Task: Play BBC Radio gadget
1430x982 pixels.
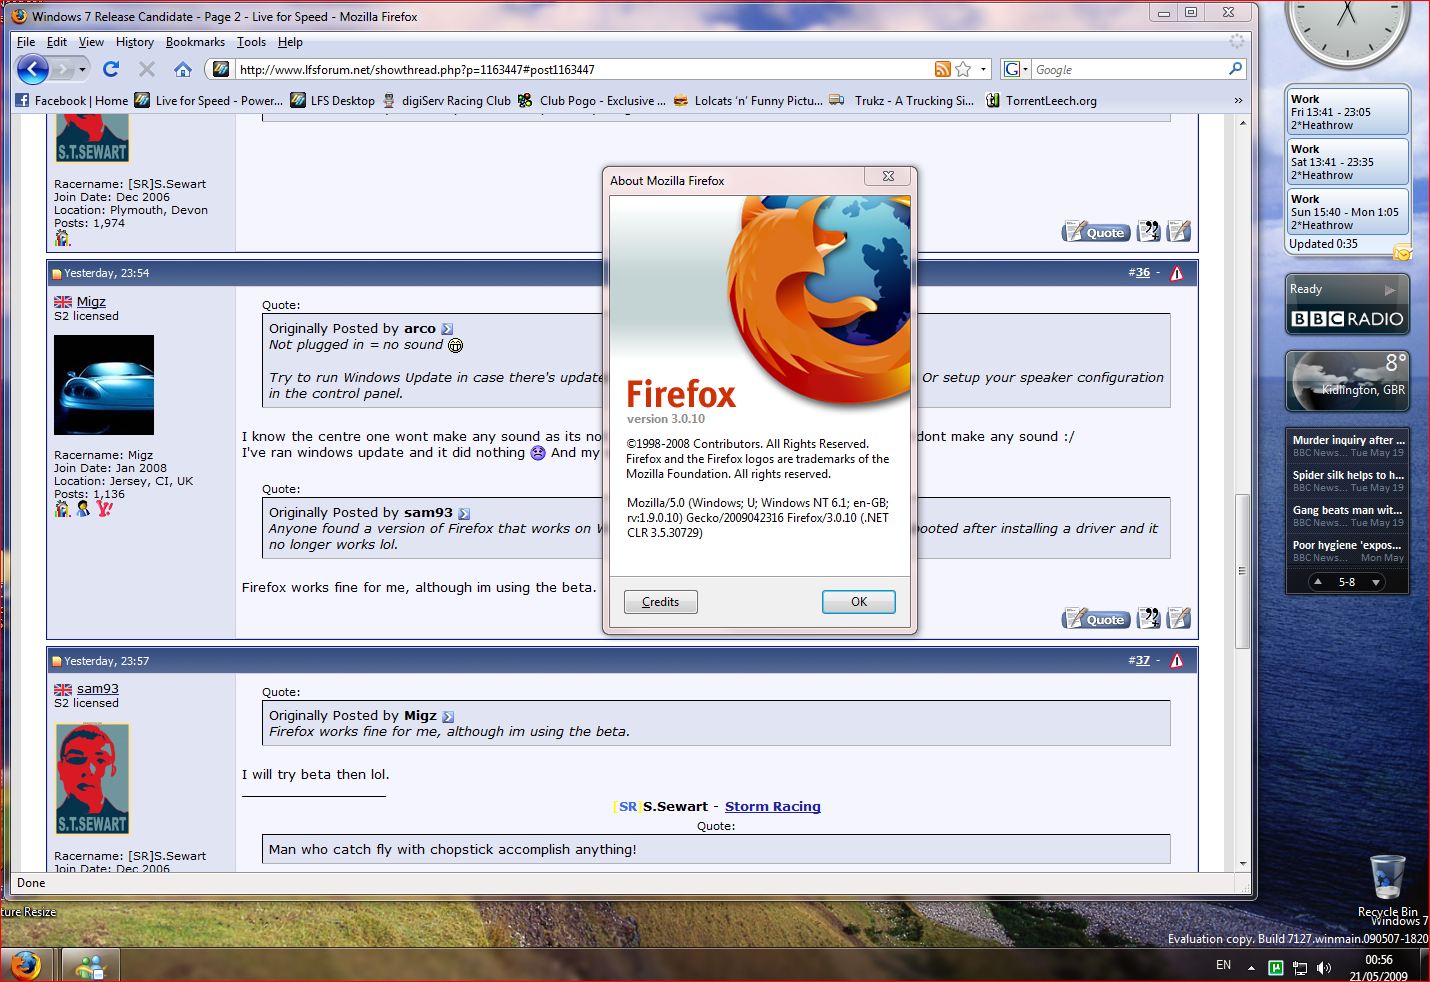Action: pos(1389,290)
